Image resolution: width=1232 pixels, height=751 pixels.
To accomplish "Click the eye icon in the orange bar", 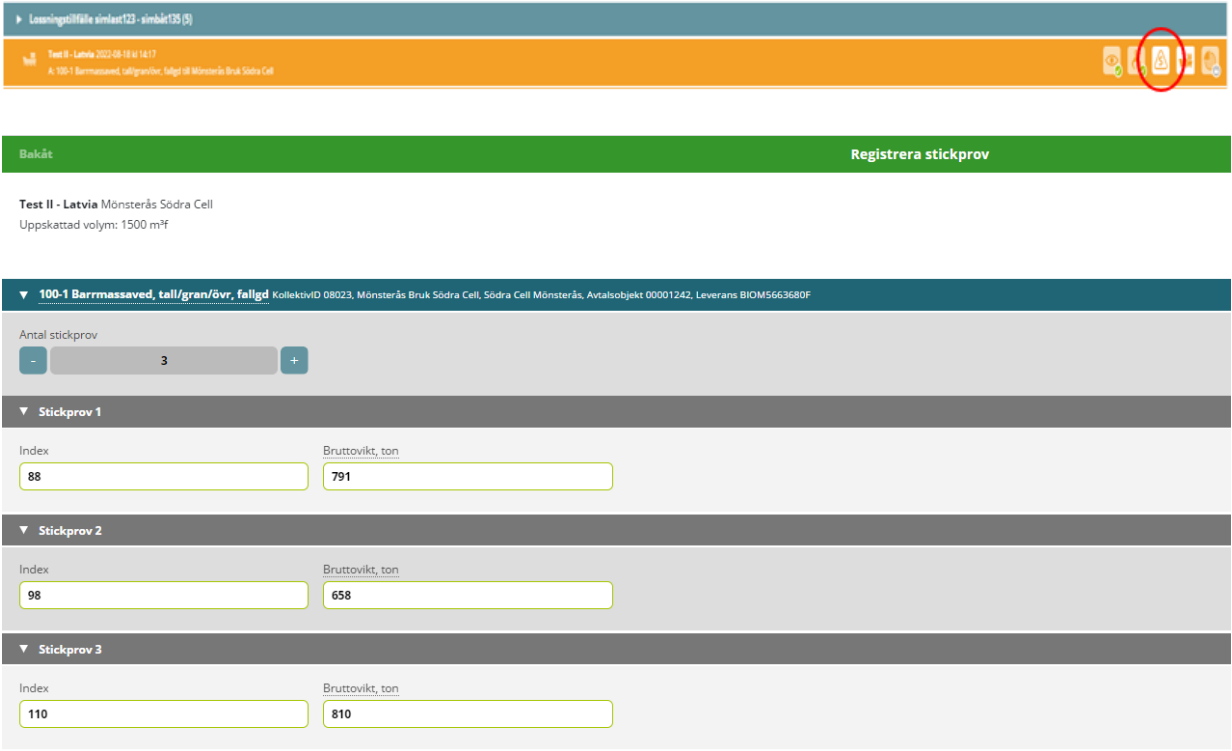I will click(1112, 61).
